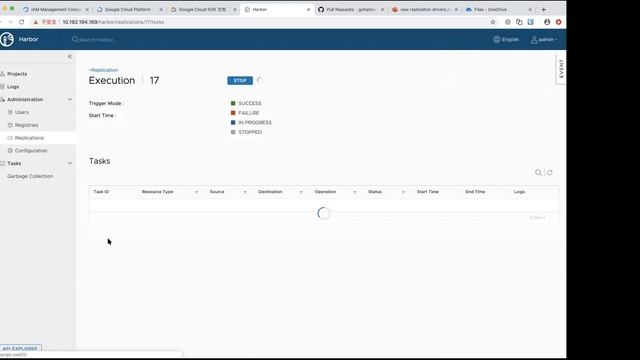Refresh the tasks list

[x=550, y=173]
